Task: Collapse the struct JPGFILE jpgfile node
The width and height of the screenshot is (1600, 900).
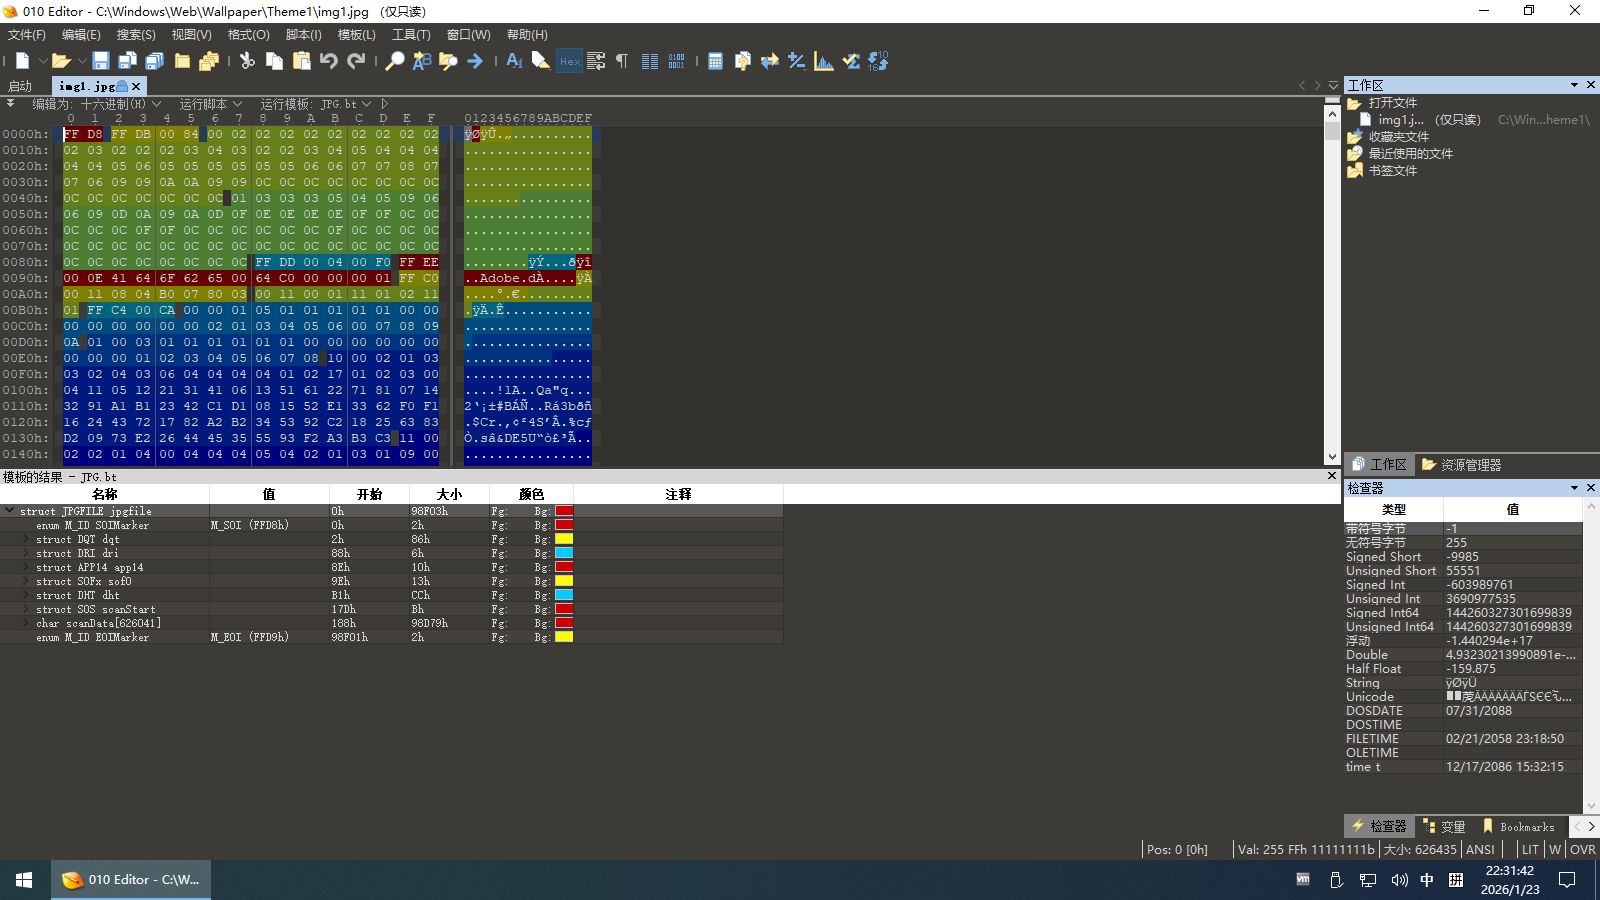Action: click(10, 511)
